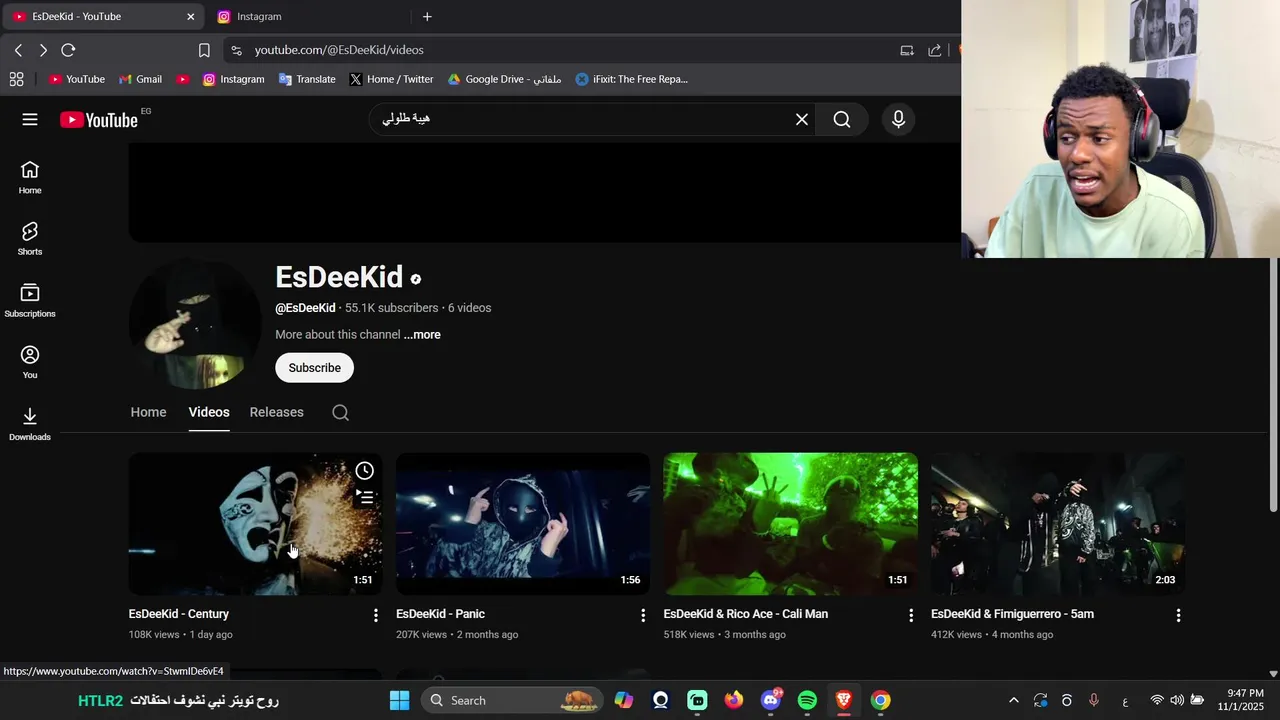Play the 5am video thumbnail

(1058, 524)
